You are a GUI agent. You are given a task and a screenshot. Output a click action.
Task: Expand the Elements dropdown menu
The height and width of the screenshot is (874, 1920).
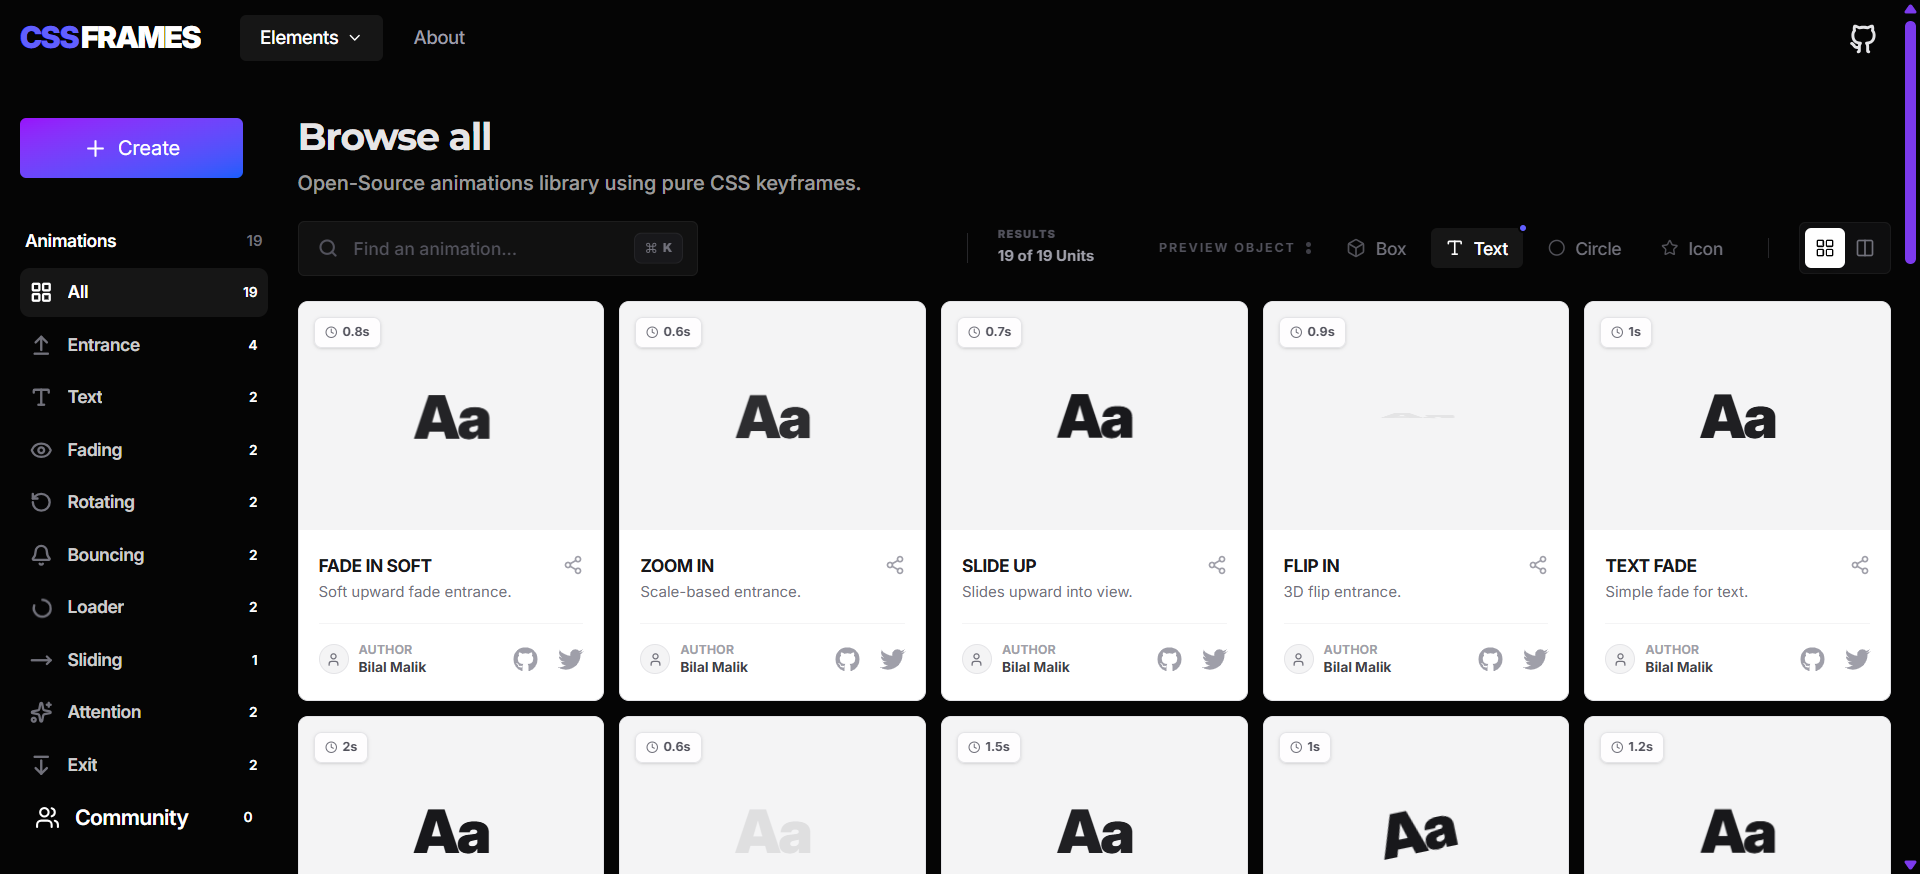pyautogui.click(x=311, y=38)
